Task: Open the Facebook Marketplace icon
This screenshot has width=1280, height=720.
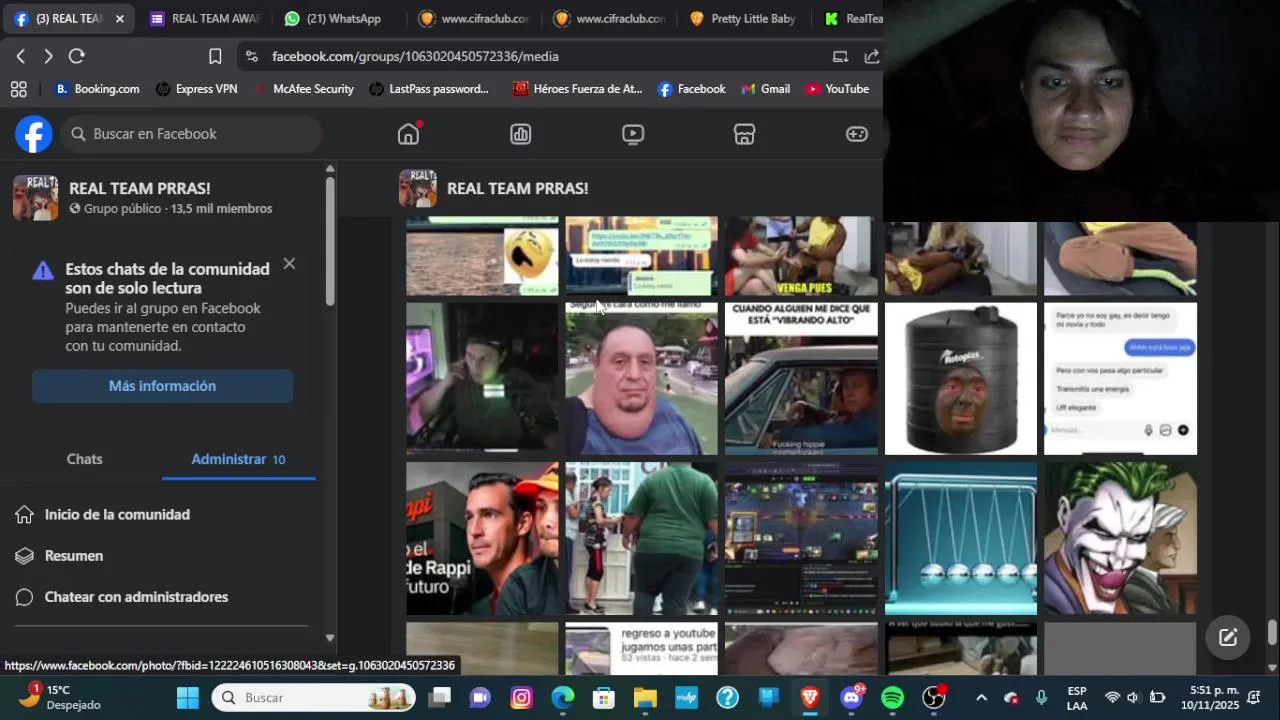Action: (x=744, y=134)
